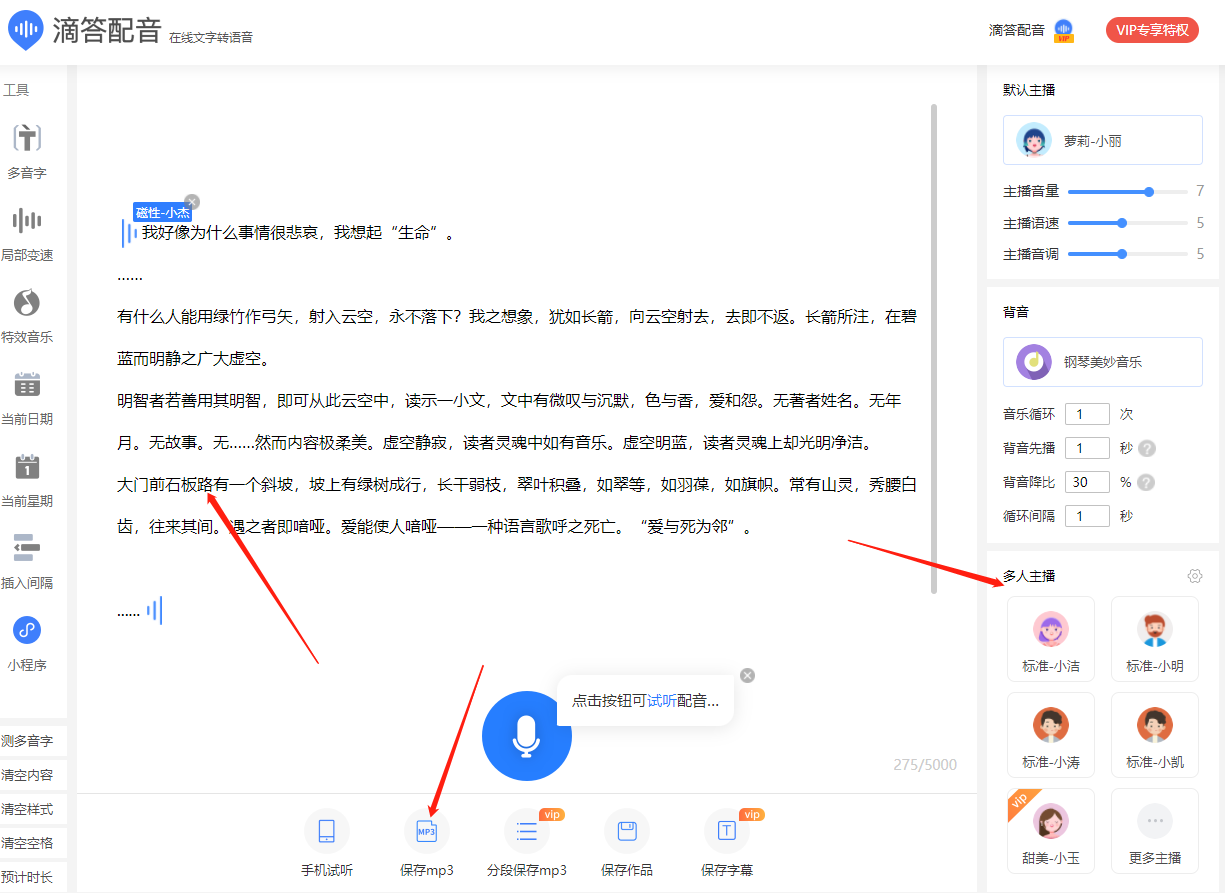Edit the 背音降比 percent field

click(x=1087, y=482)
